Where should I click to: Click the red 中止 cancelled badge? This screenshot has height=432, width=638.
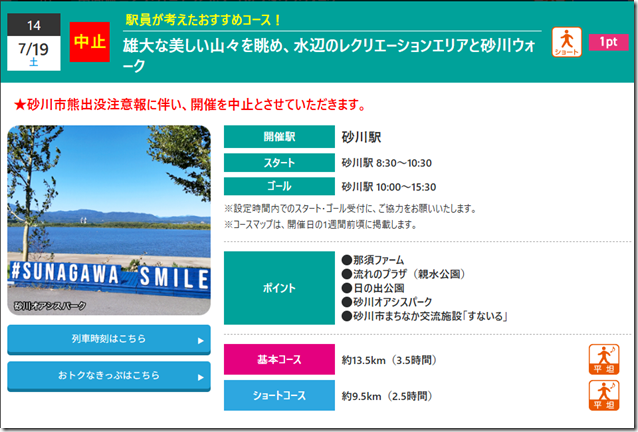coord(90,41)
